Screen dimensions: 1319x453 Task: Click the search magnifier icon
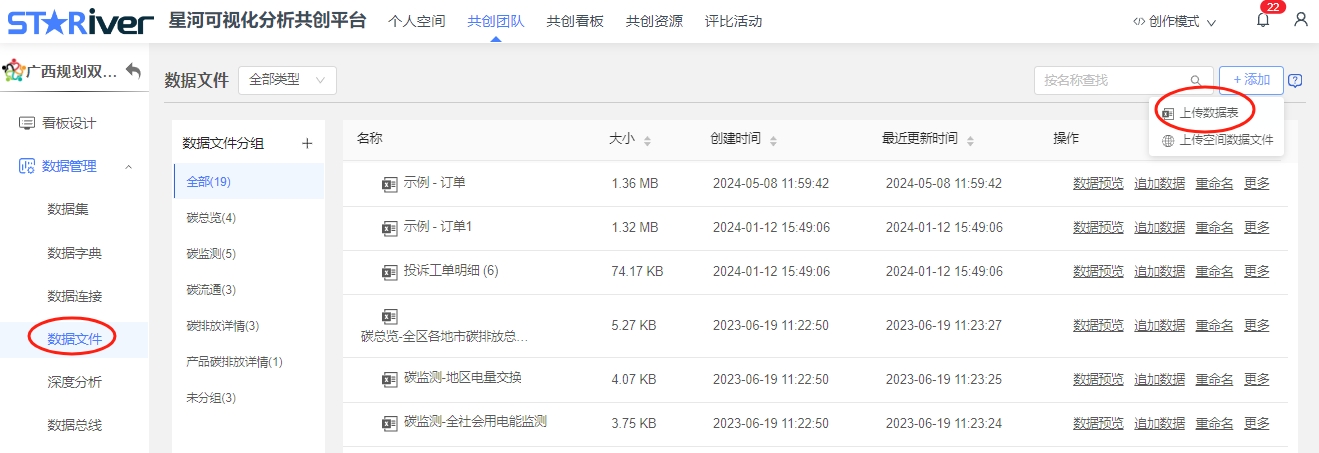(1195, 81)
